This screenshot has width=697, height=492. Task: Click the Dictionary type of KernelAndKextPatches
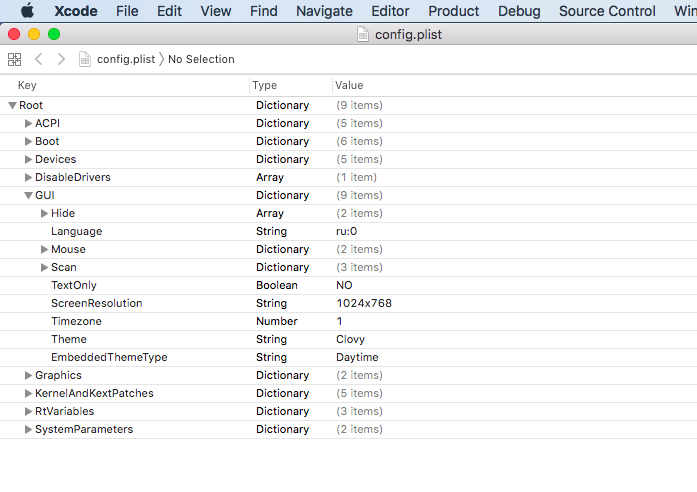[282, 393]
